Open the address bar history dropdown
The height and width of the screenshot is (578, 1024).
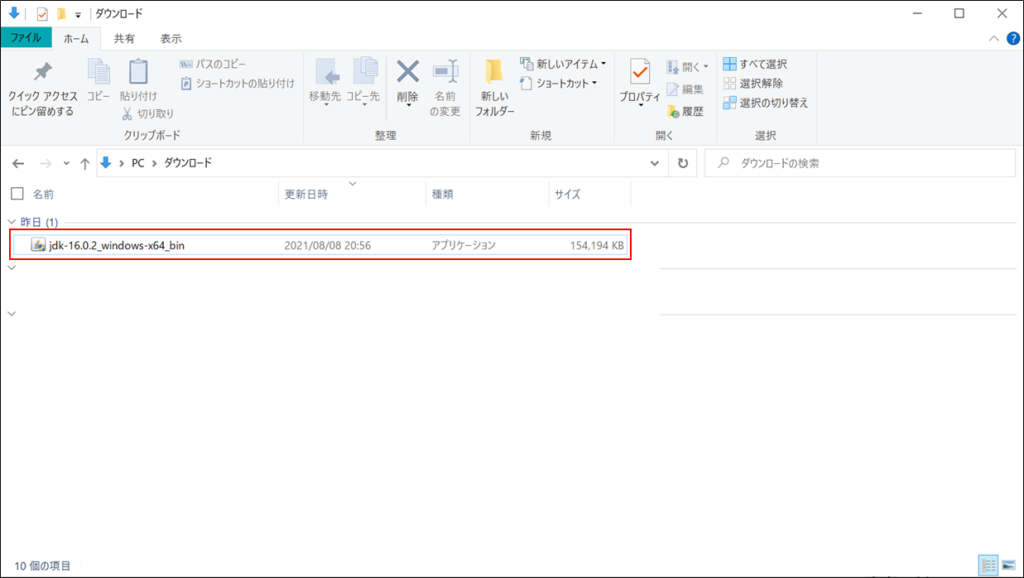[654, 163]
